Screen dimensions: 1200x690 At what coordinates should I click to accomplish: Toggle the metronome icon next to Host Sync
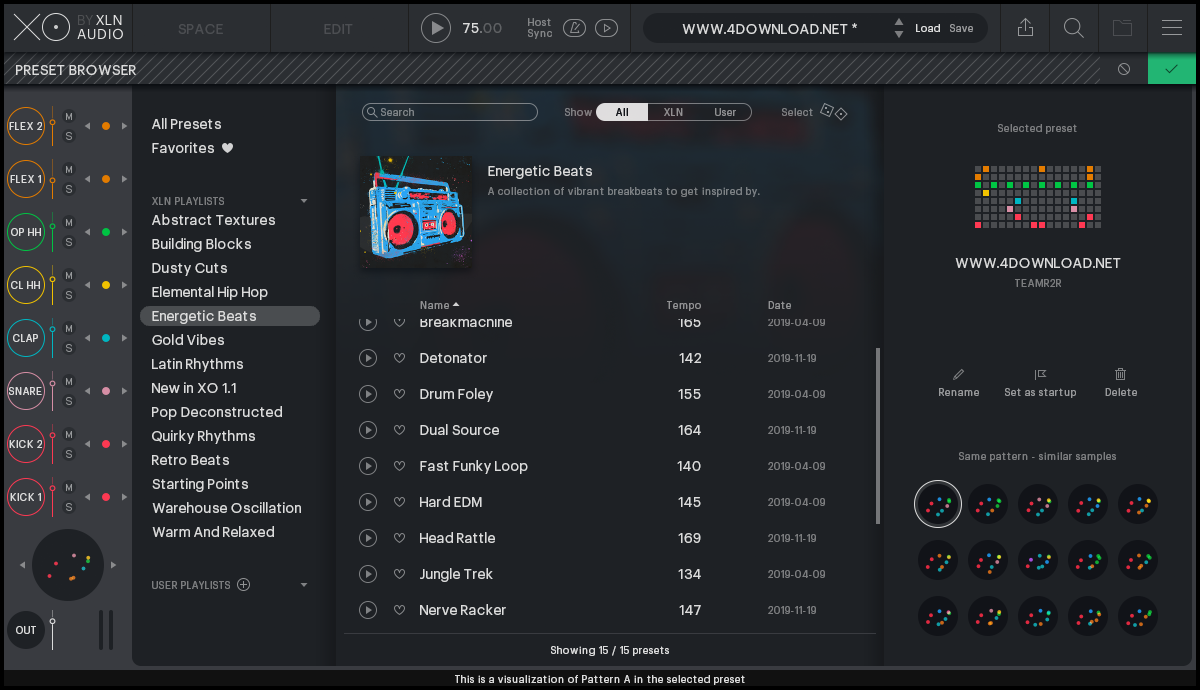pyautogui.click(x=574, y=28)
